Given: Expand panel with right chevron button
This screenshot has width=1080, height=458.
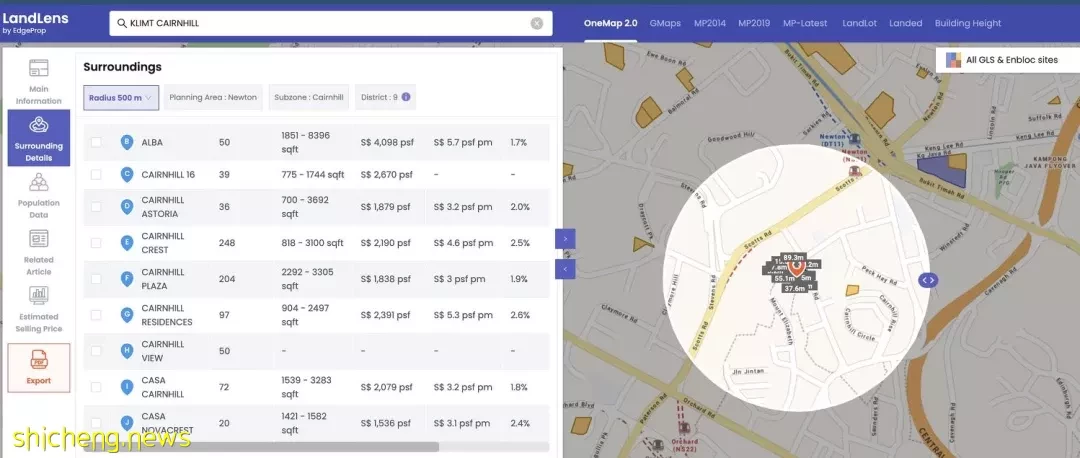Looking at the screenshot, I should click(565, 239).
